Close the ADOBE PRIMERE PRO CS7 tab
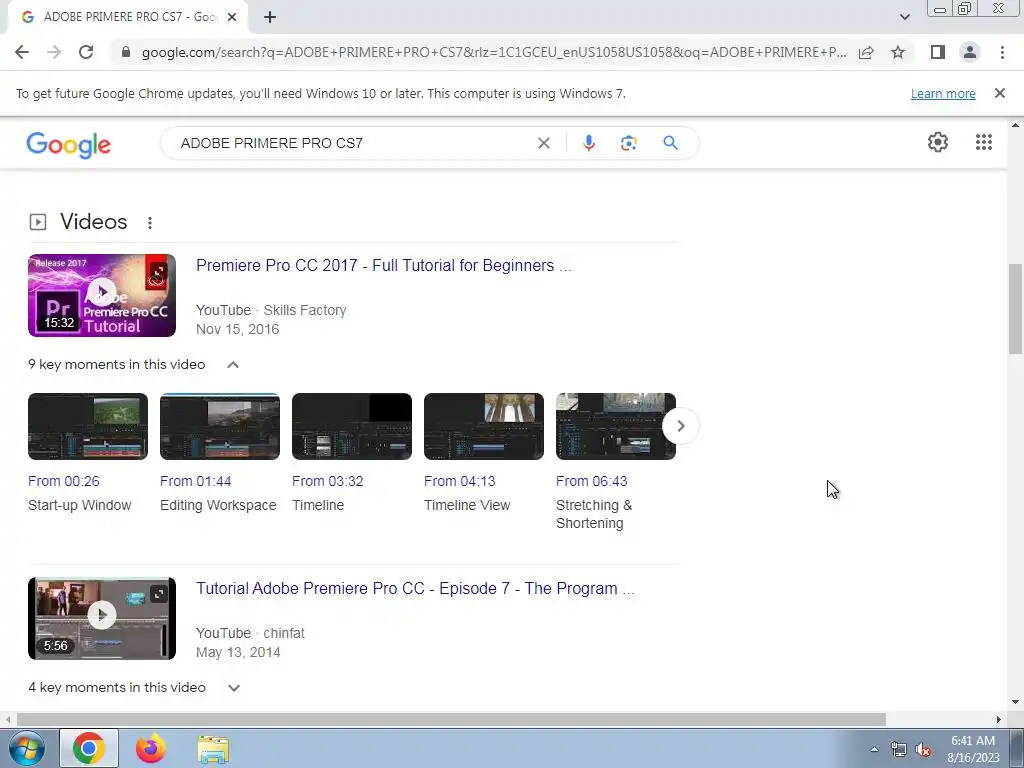1024x768 pixels. (232, 18)
